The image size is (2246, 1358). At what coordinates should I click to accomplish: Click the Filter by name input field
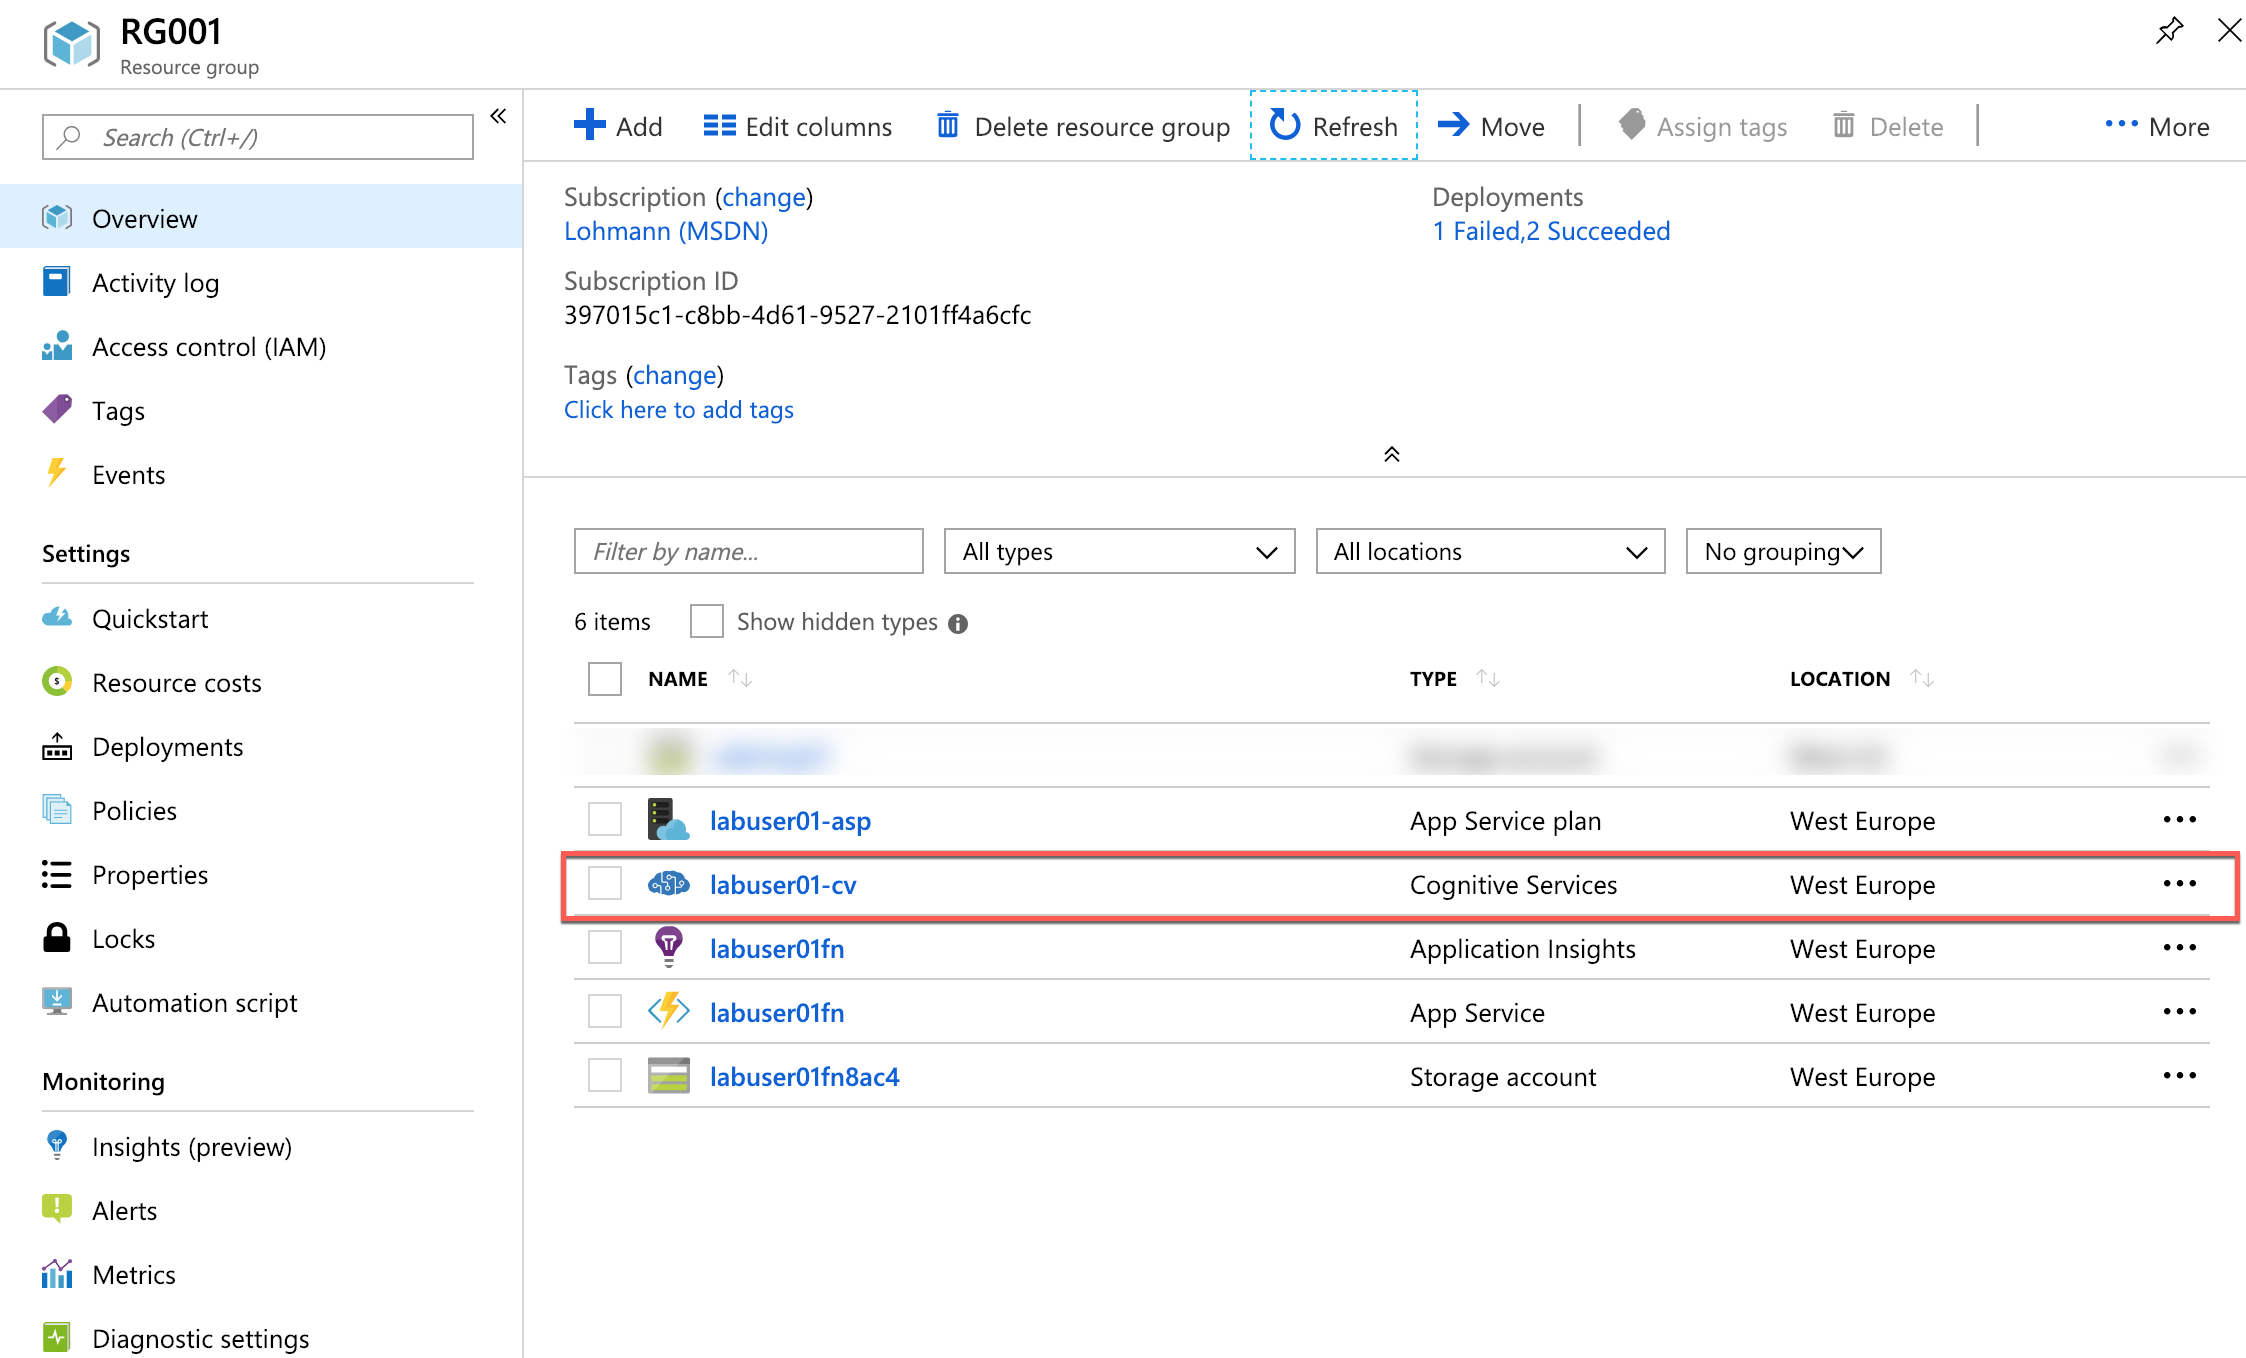point(746,551)
